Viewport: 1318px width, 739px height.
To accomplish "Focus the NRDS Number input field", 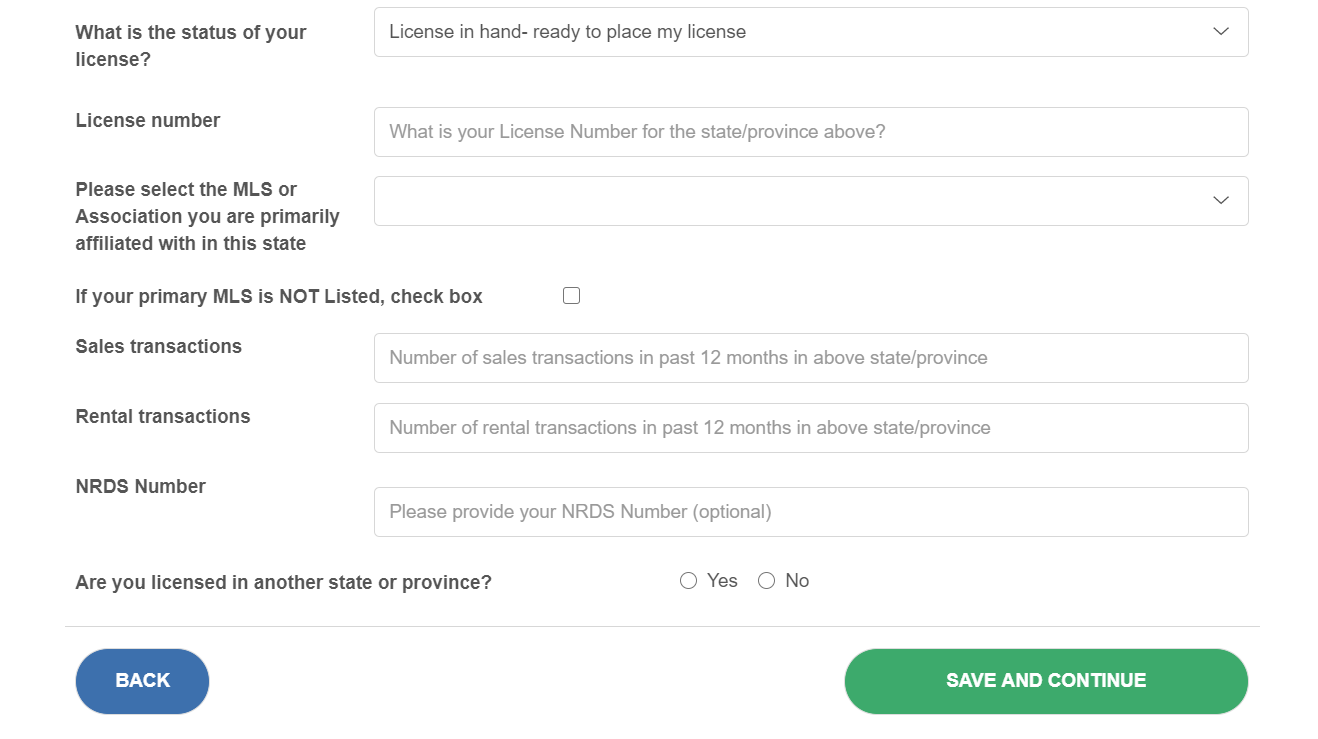I will (x=810, y=512).
